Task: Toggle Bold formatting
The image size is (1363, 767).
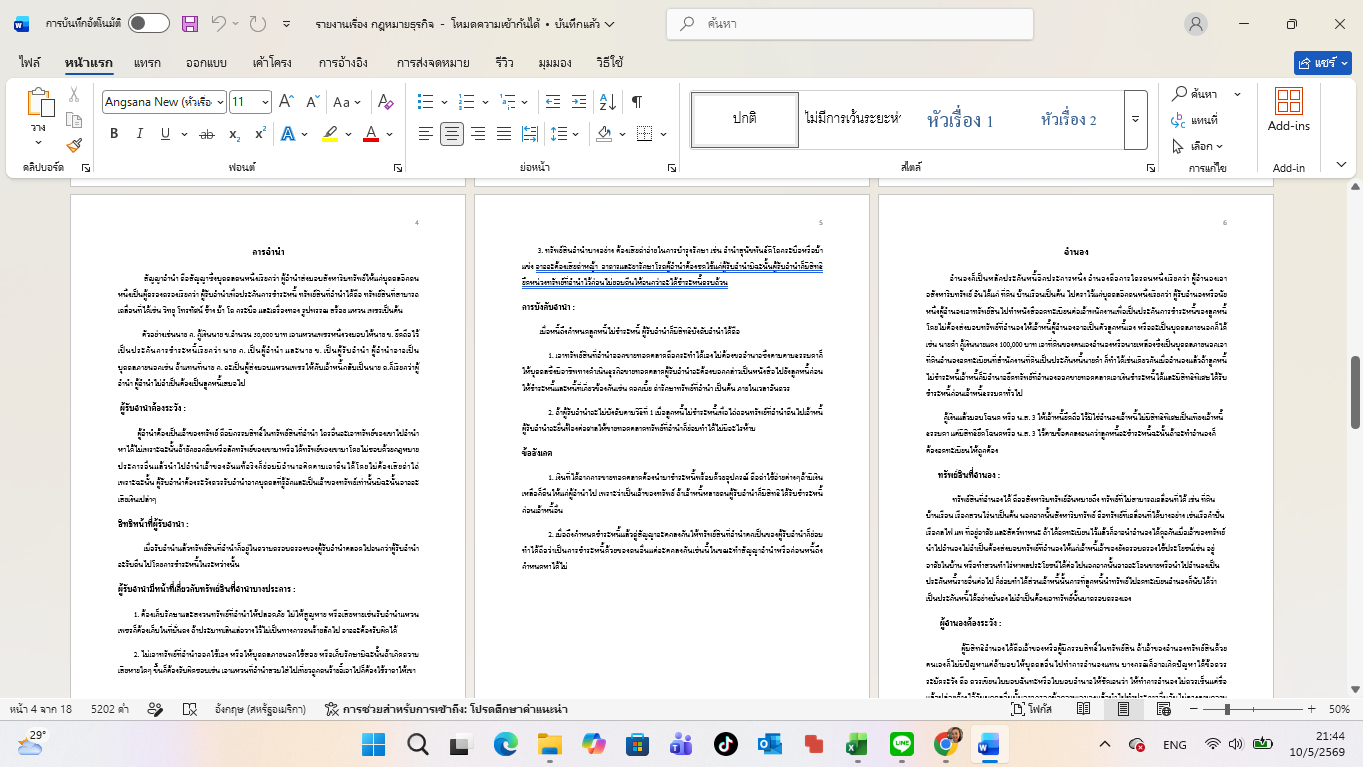Action: pyautogui.click(x=113, y=134)
